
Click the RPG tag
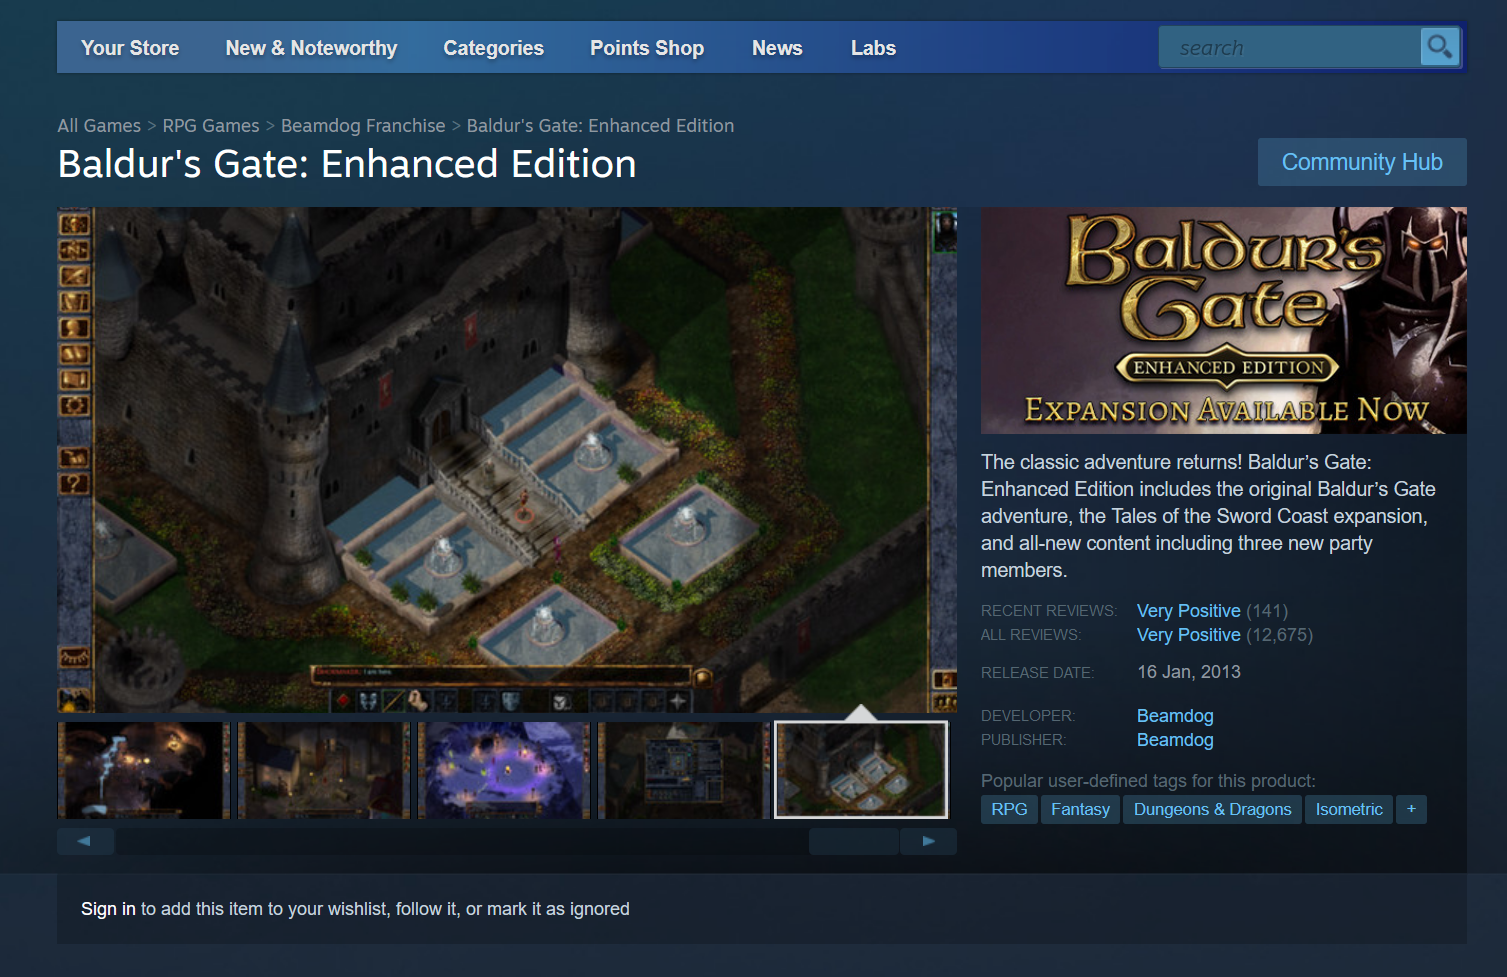[1009, 809]
